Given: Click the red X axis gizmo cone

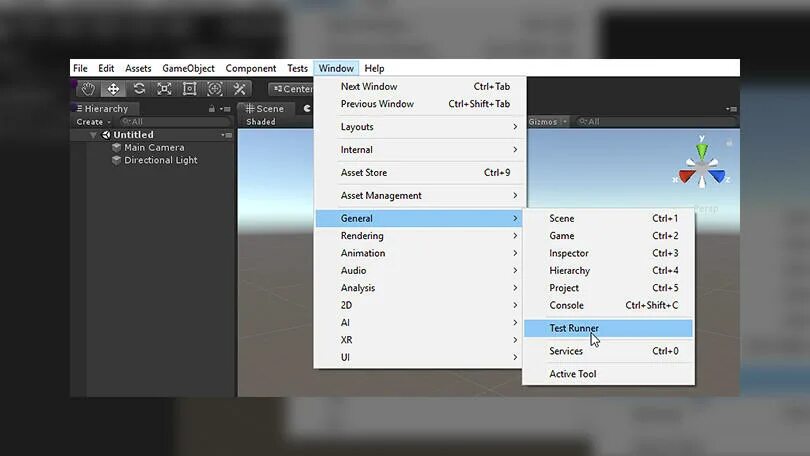Looking at the screenshot, I should [x=687, y=177].
